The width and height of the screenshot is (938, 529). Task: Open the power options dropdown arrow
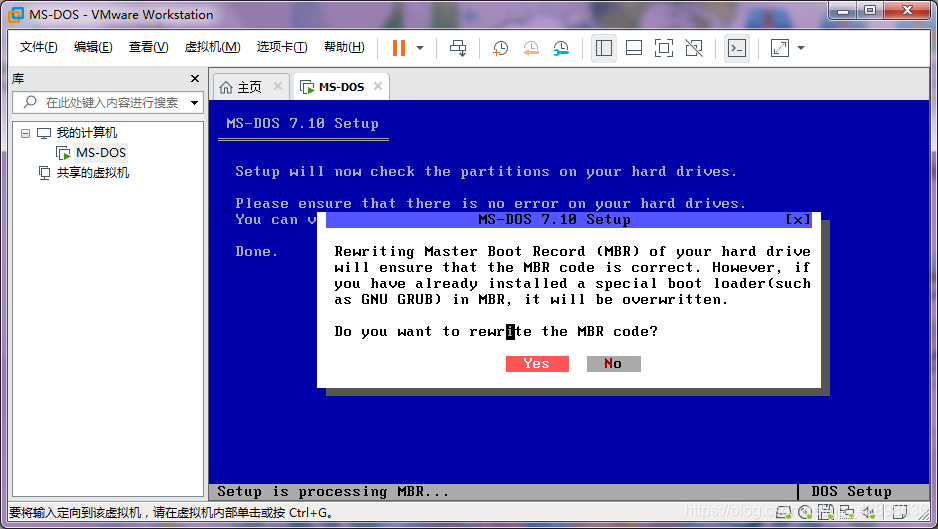click(420, 48)
